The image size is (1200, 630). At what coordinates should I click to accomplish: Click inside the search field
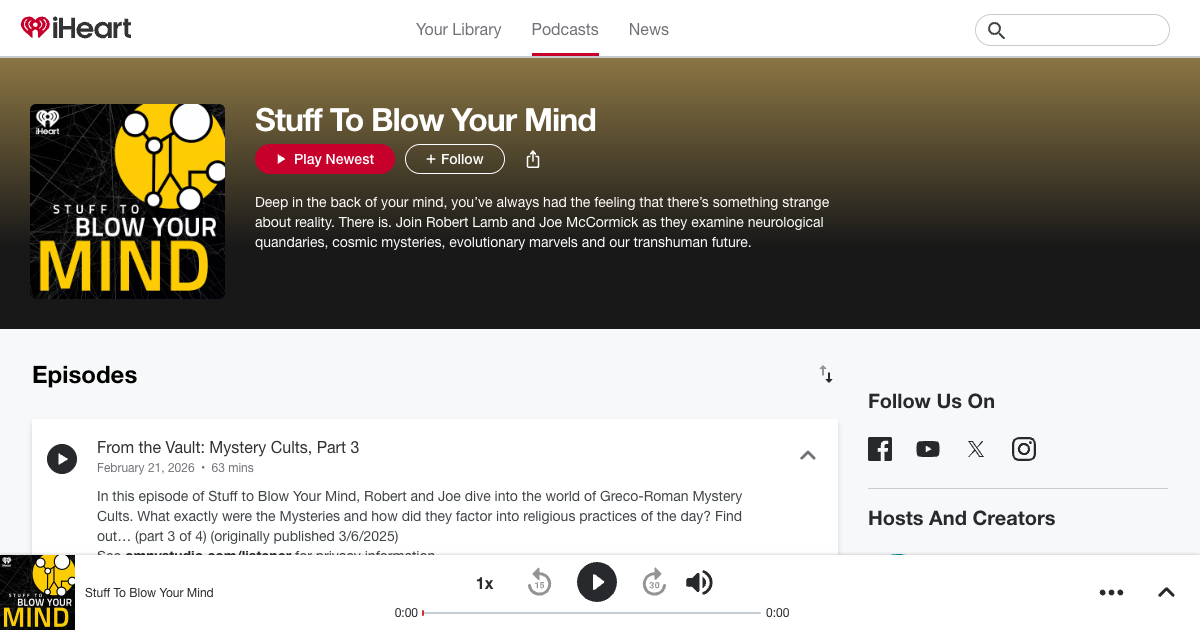(1072, 30)
